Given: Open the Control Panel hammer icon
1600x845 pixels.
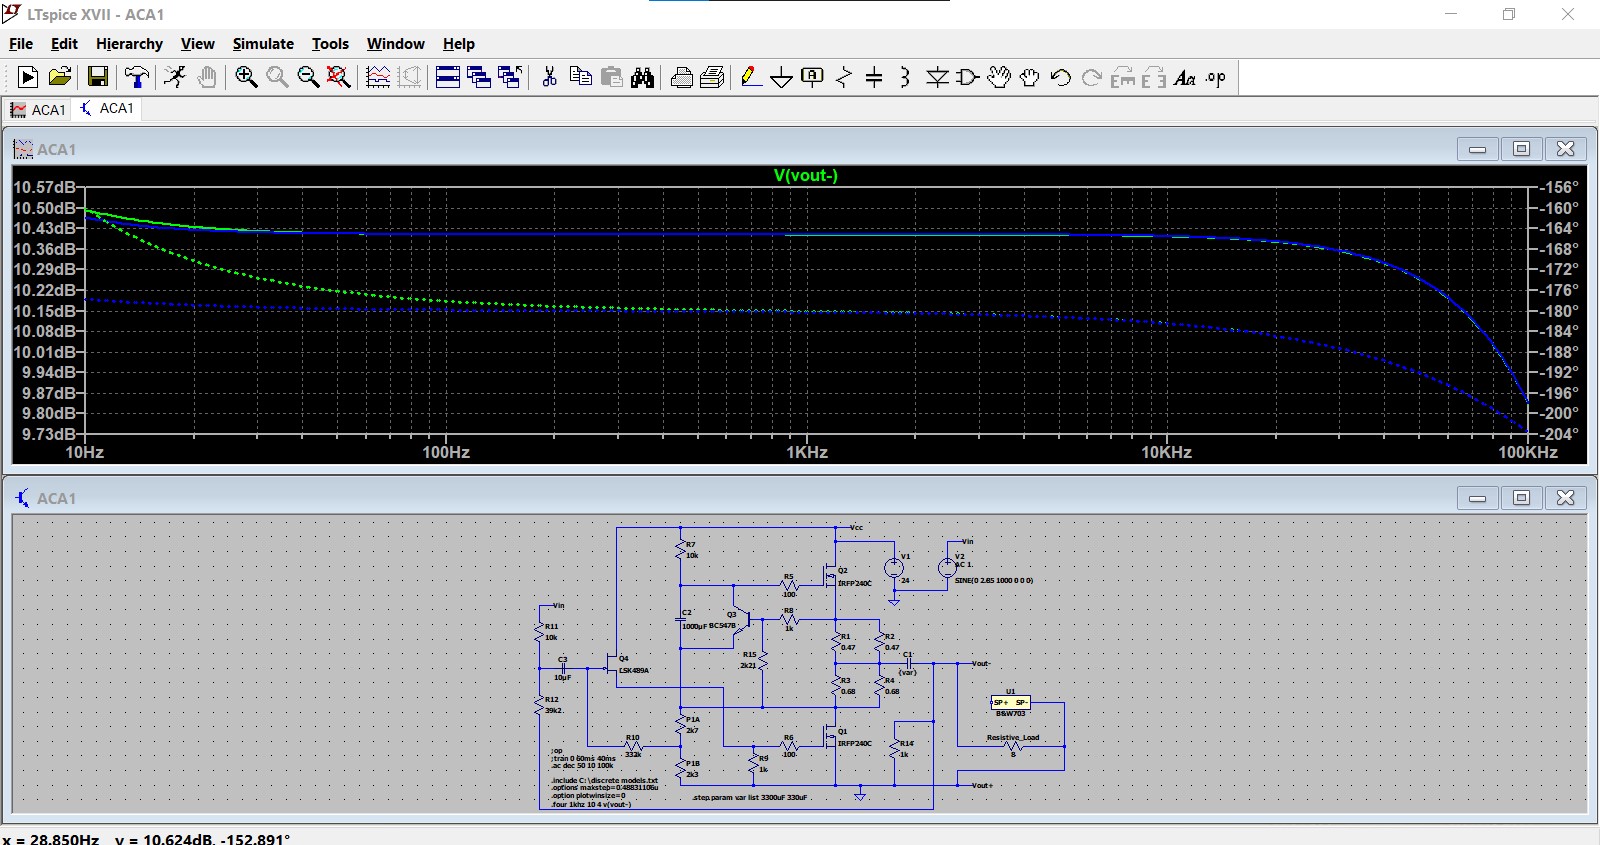Looking at the screenshot, I should click(x=136, y=77).
